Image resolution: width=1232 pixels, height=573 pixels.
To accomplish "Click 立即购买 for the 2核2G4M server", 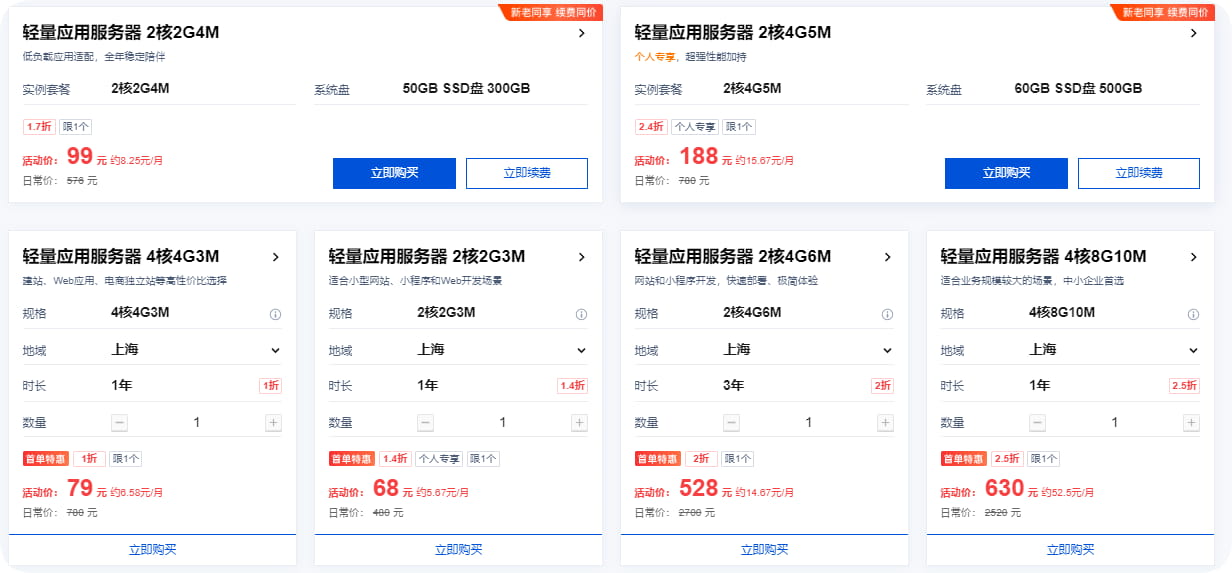I will pyautogui.click(x=394, y=173).
